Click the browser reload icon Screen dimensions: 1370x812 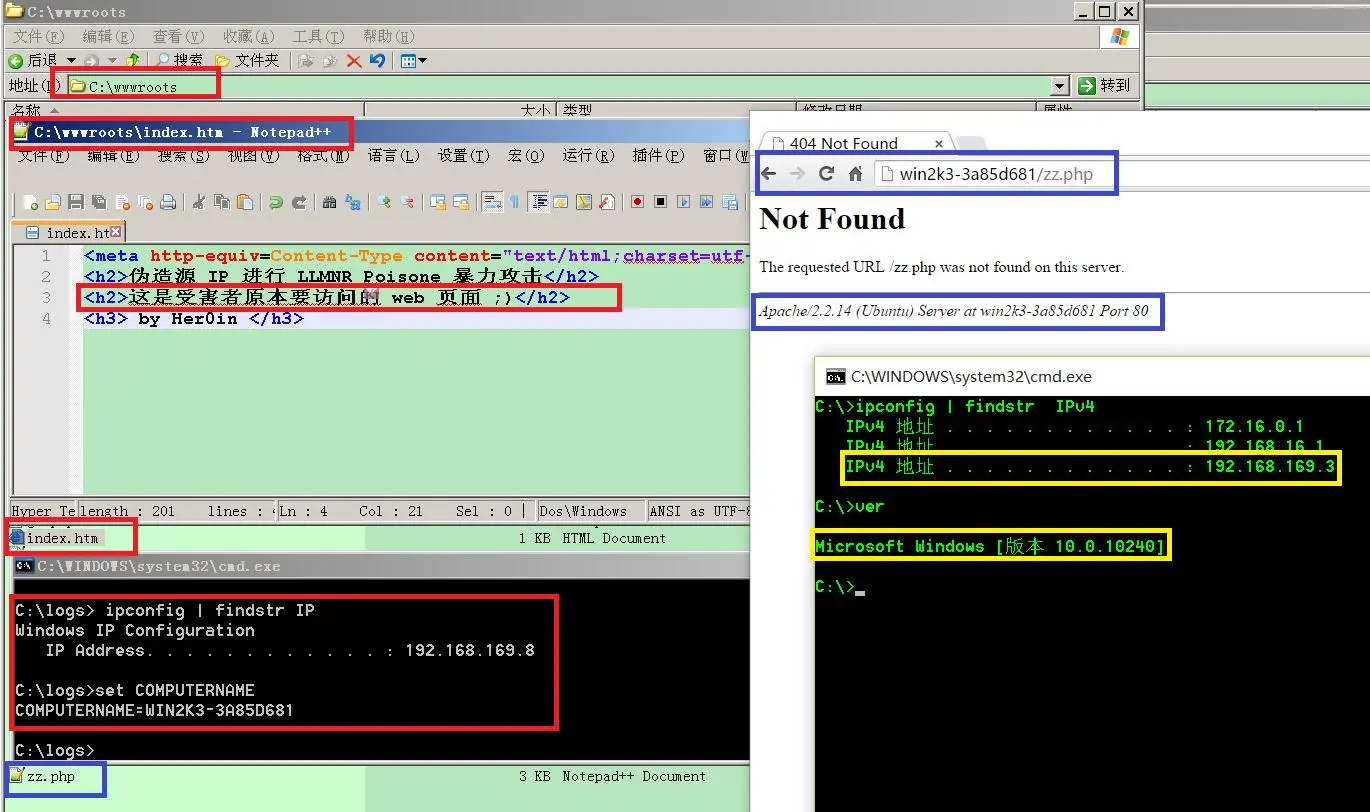tap(826, 174)
